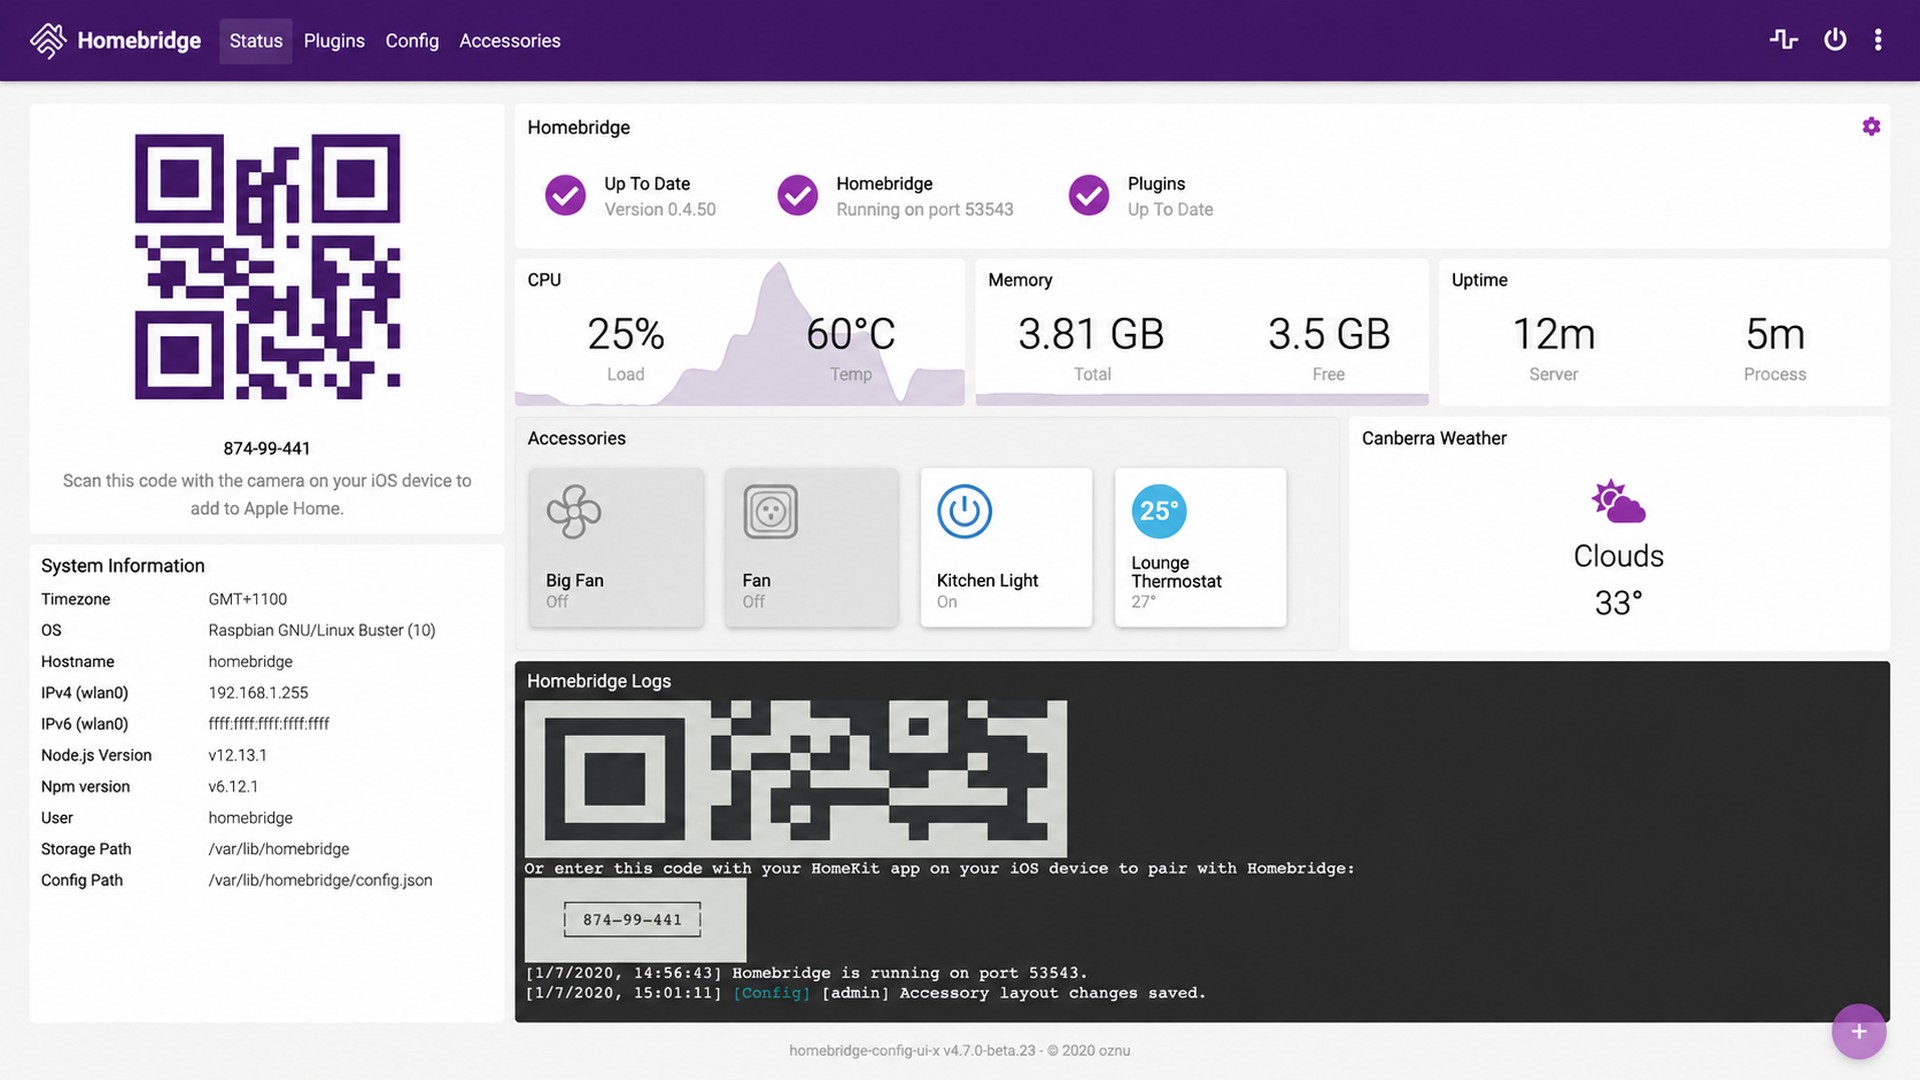Viewport: 1920px width, 1080px height.
Task: Click the Homebridge brand title link
Action: click(x=139, y=41)
